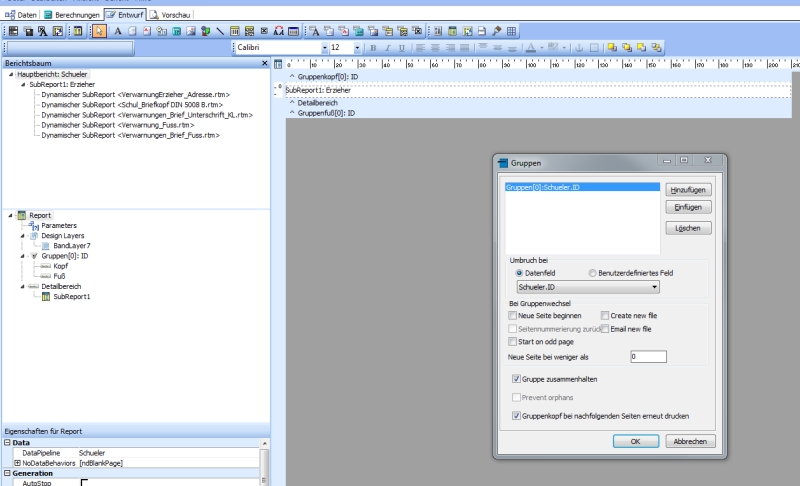
Task: Click the Löschen button
Action: [688, 228]
